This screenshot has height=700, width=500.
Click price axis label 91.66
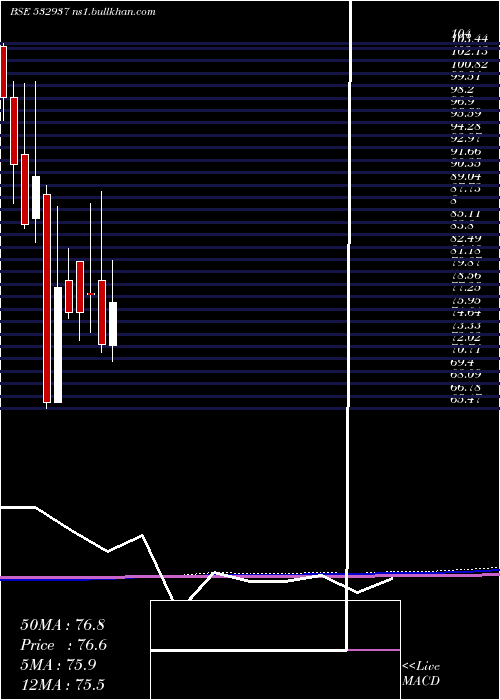[x=467, y=152]
